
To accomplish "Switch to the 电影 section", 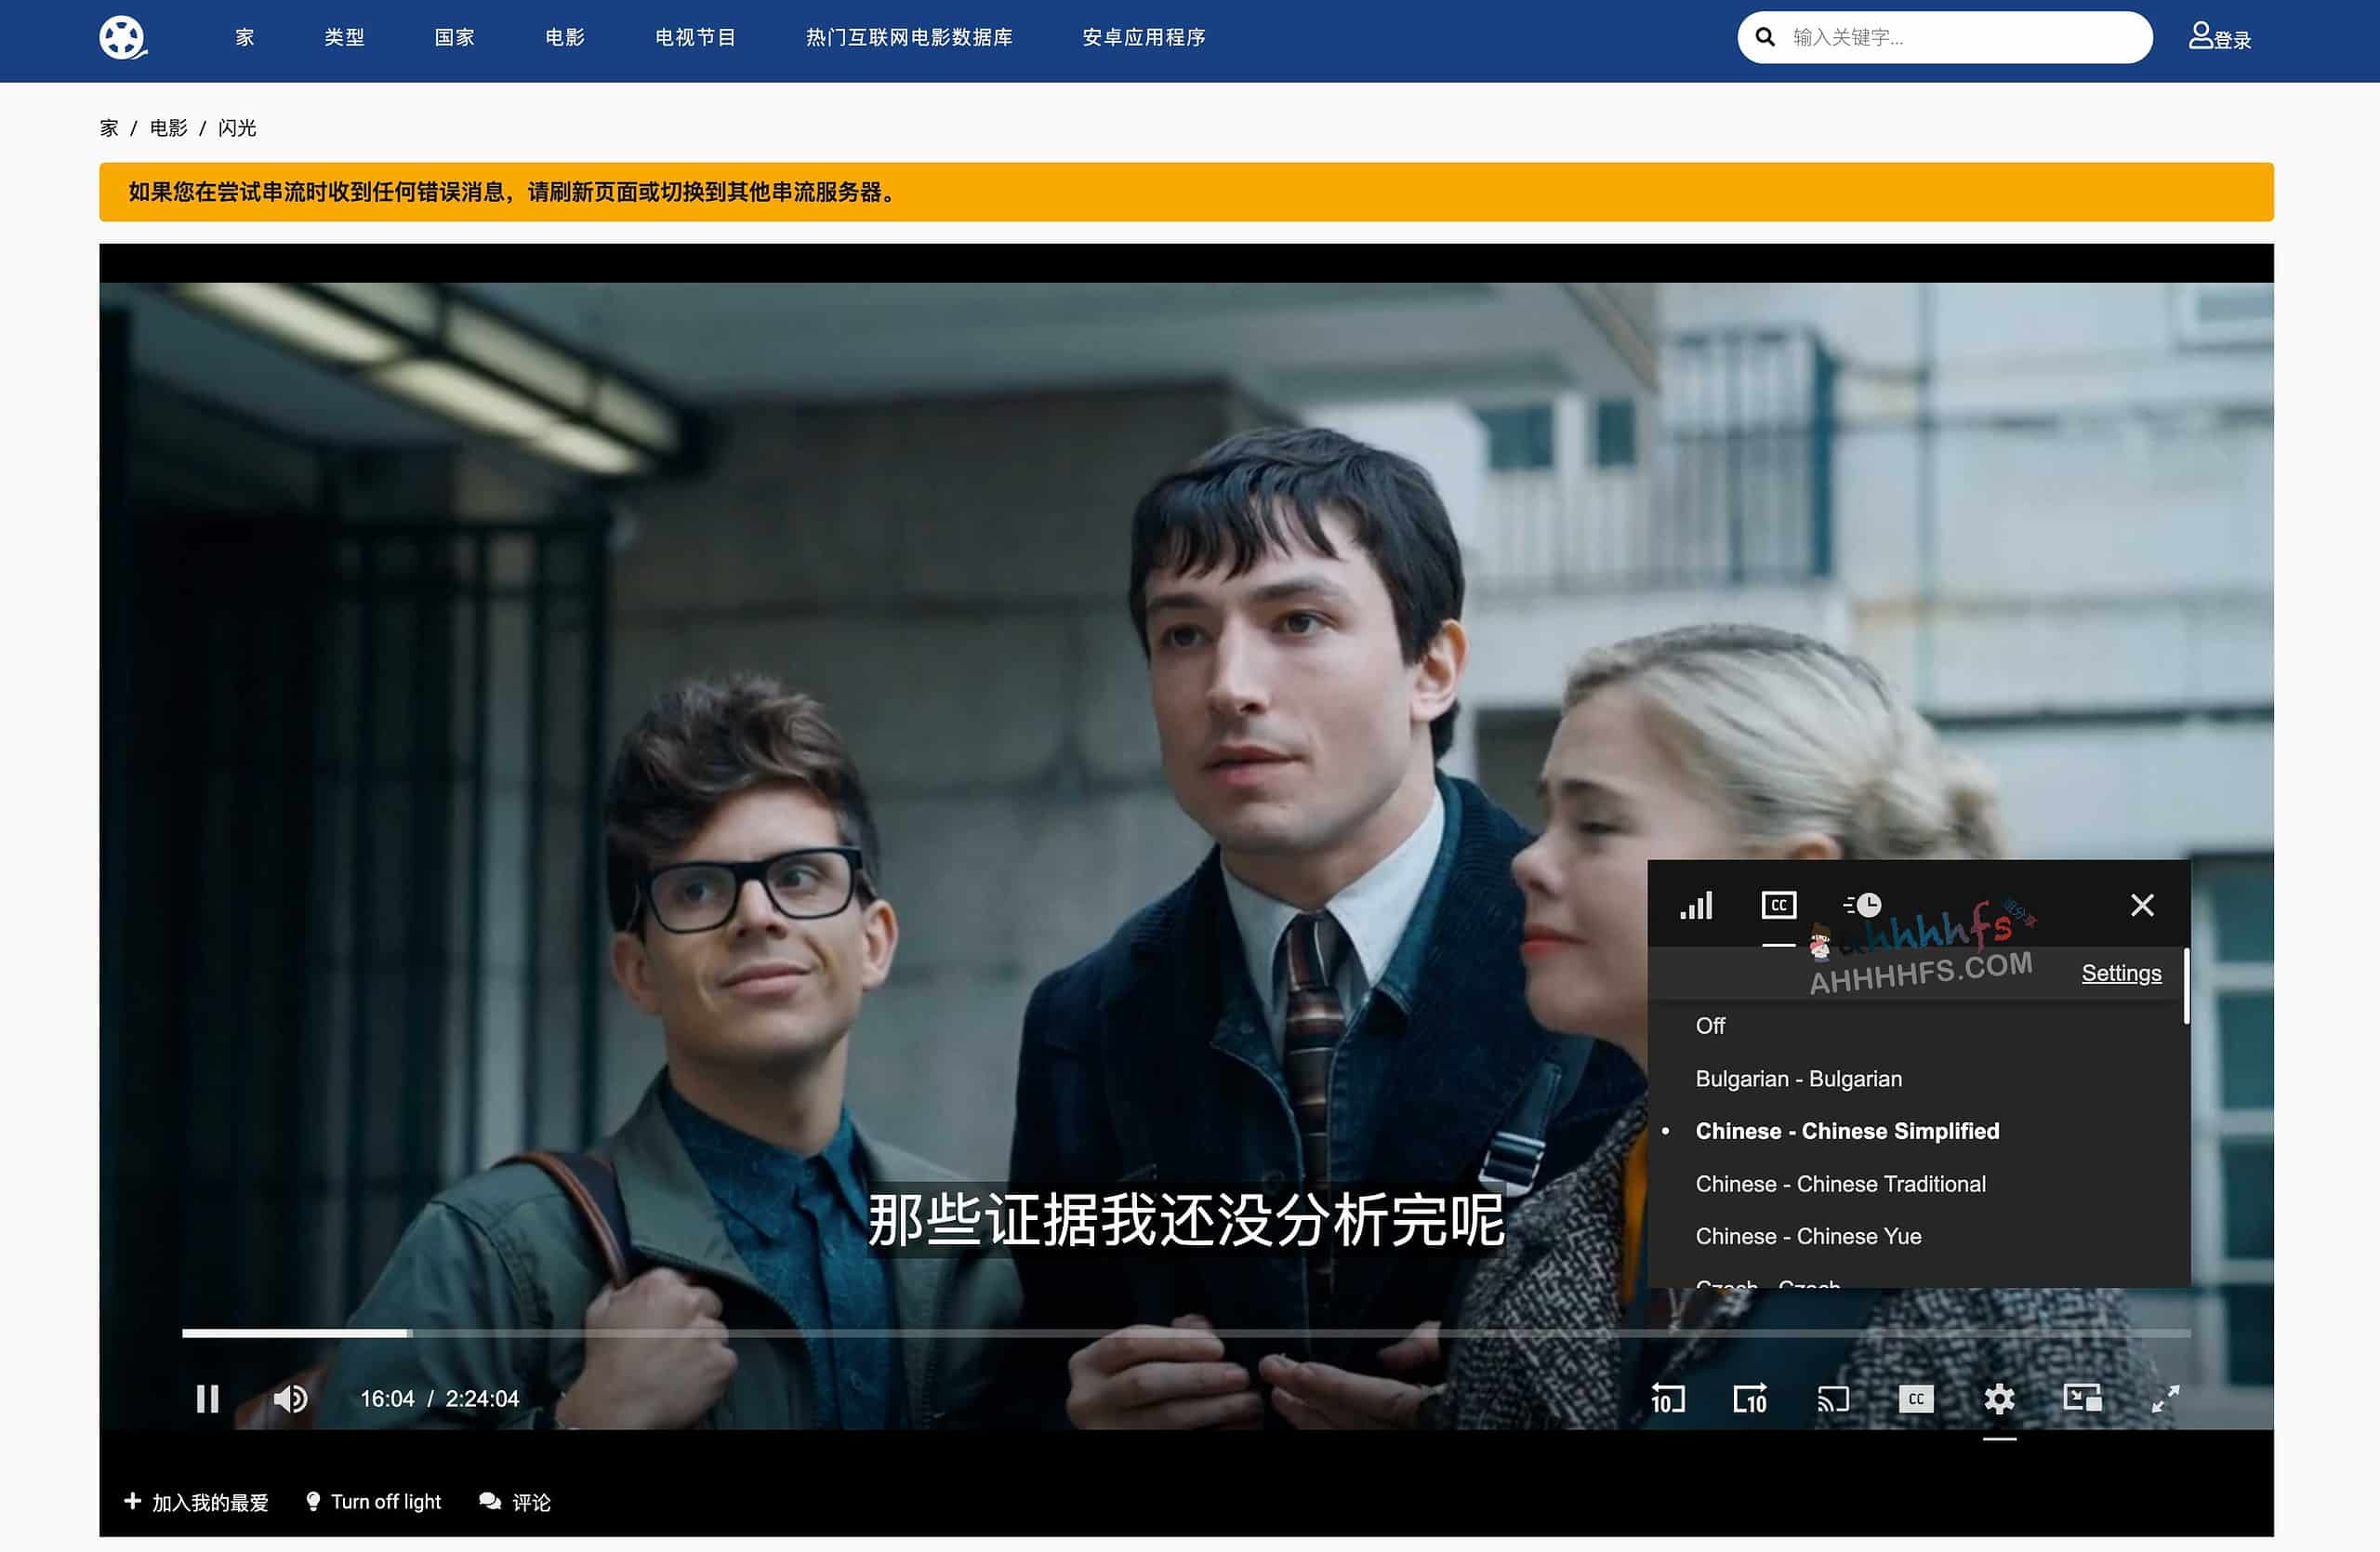I will (565, 38).
